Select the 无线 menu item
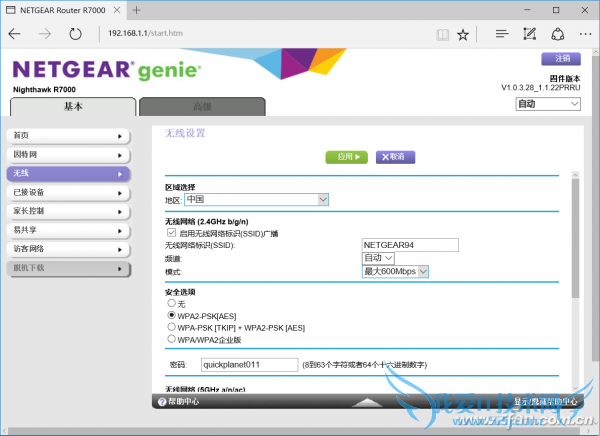 (68, 174)
